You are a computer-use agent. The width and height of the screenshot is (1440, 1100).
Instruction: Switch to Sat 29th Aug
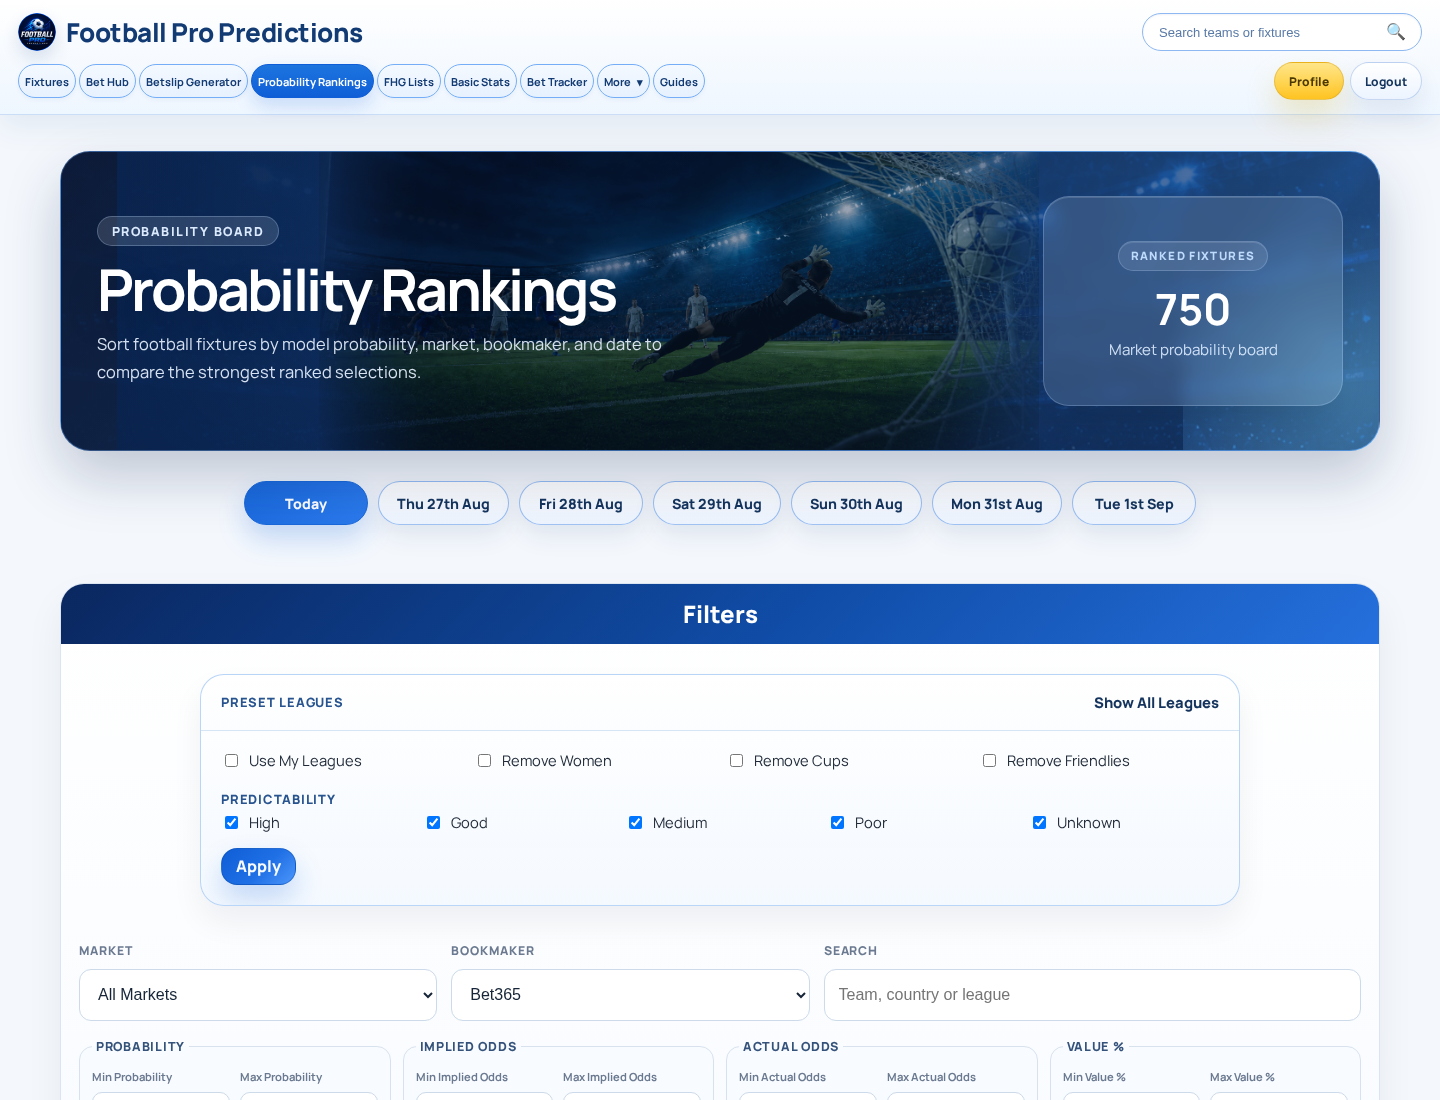pyautogui.click(x=717, y=503)
